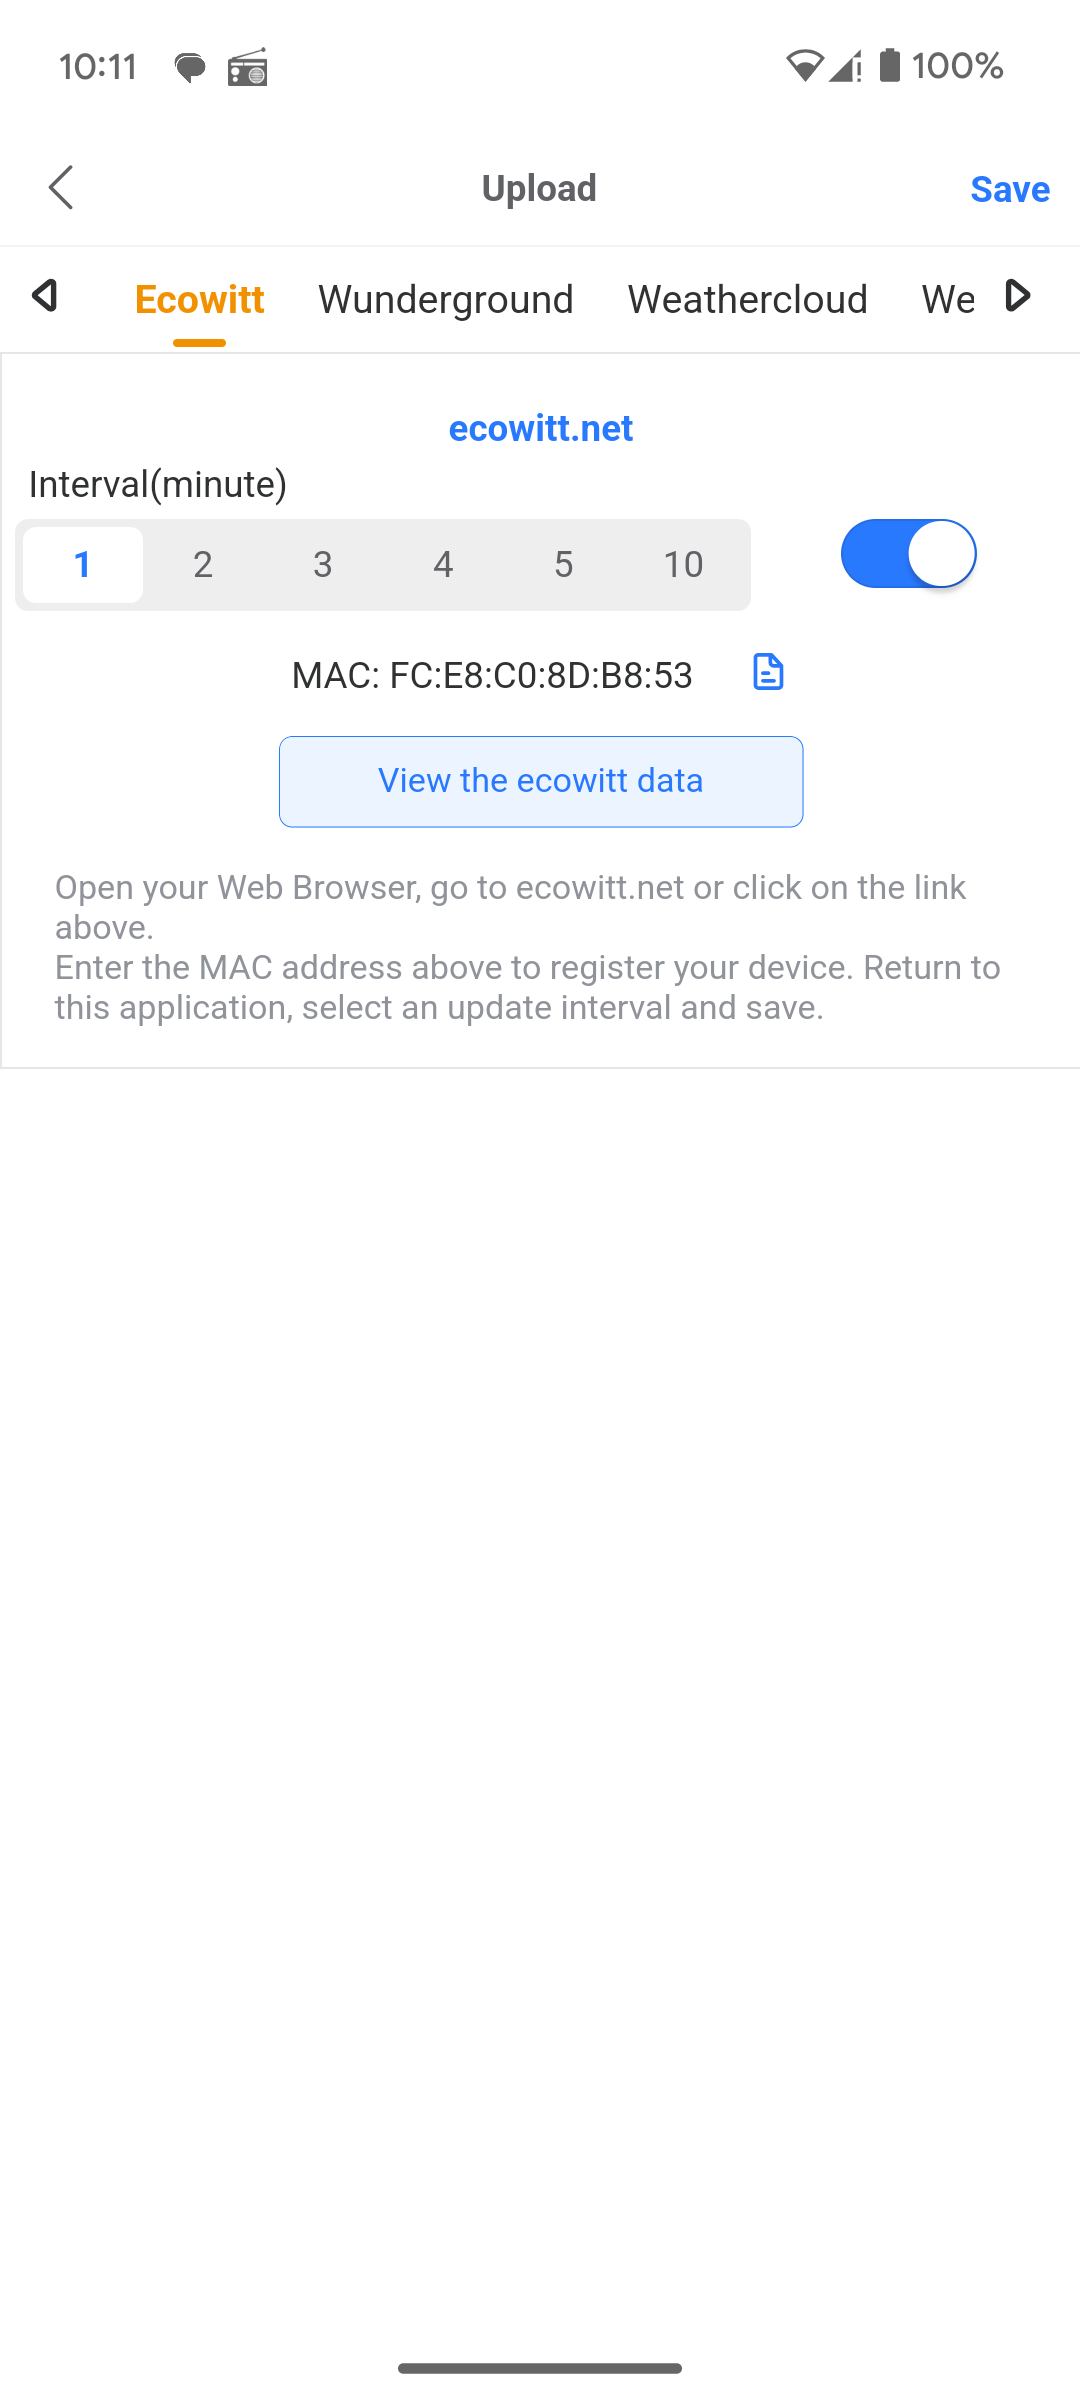This screenshot has height=2400, width=1080.
Task: Select the 3 minute interval
Action: [x=323, y=565]
